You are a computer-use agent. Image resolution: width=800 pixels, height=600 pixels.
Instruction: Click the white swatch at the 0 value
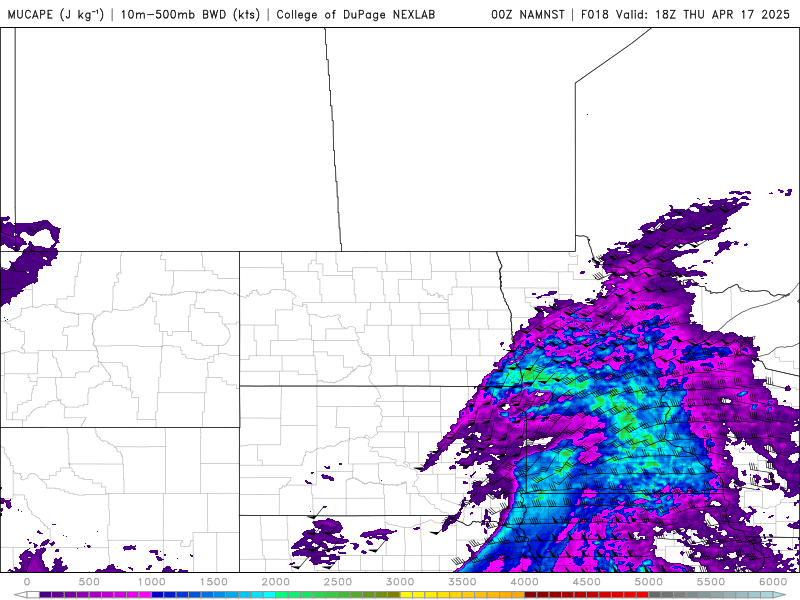[x=33, y=594]
